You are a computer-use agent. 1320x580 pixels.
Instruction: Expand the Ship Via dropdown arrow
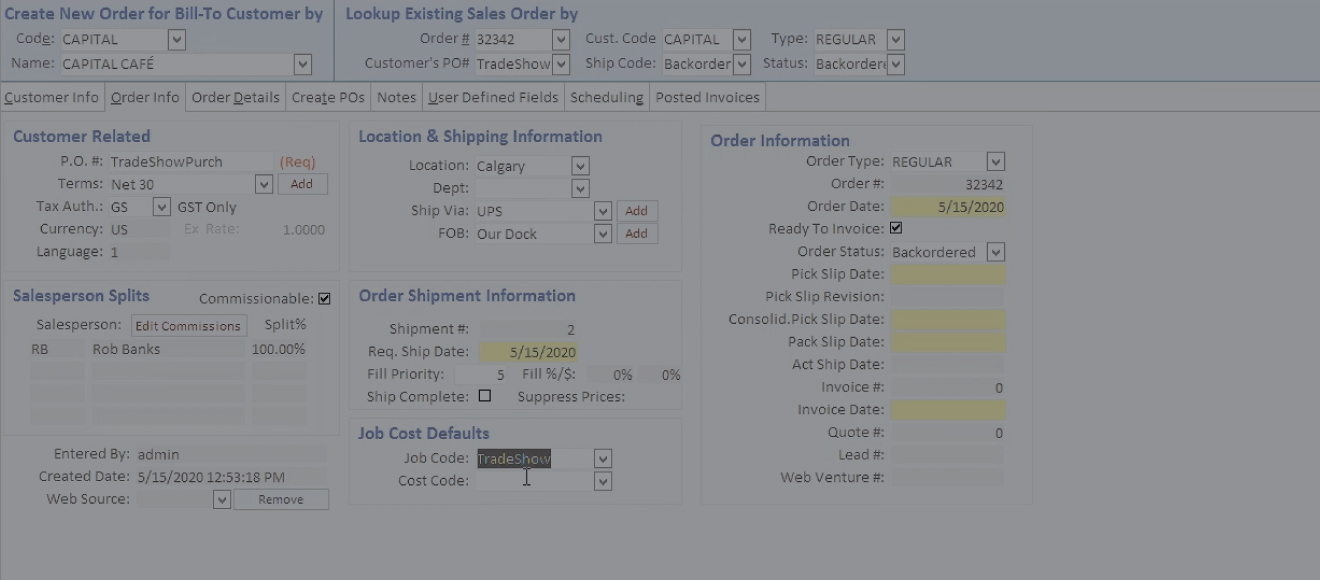click(602, 211)
